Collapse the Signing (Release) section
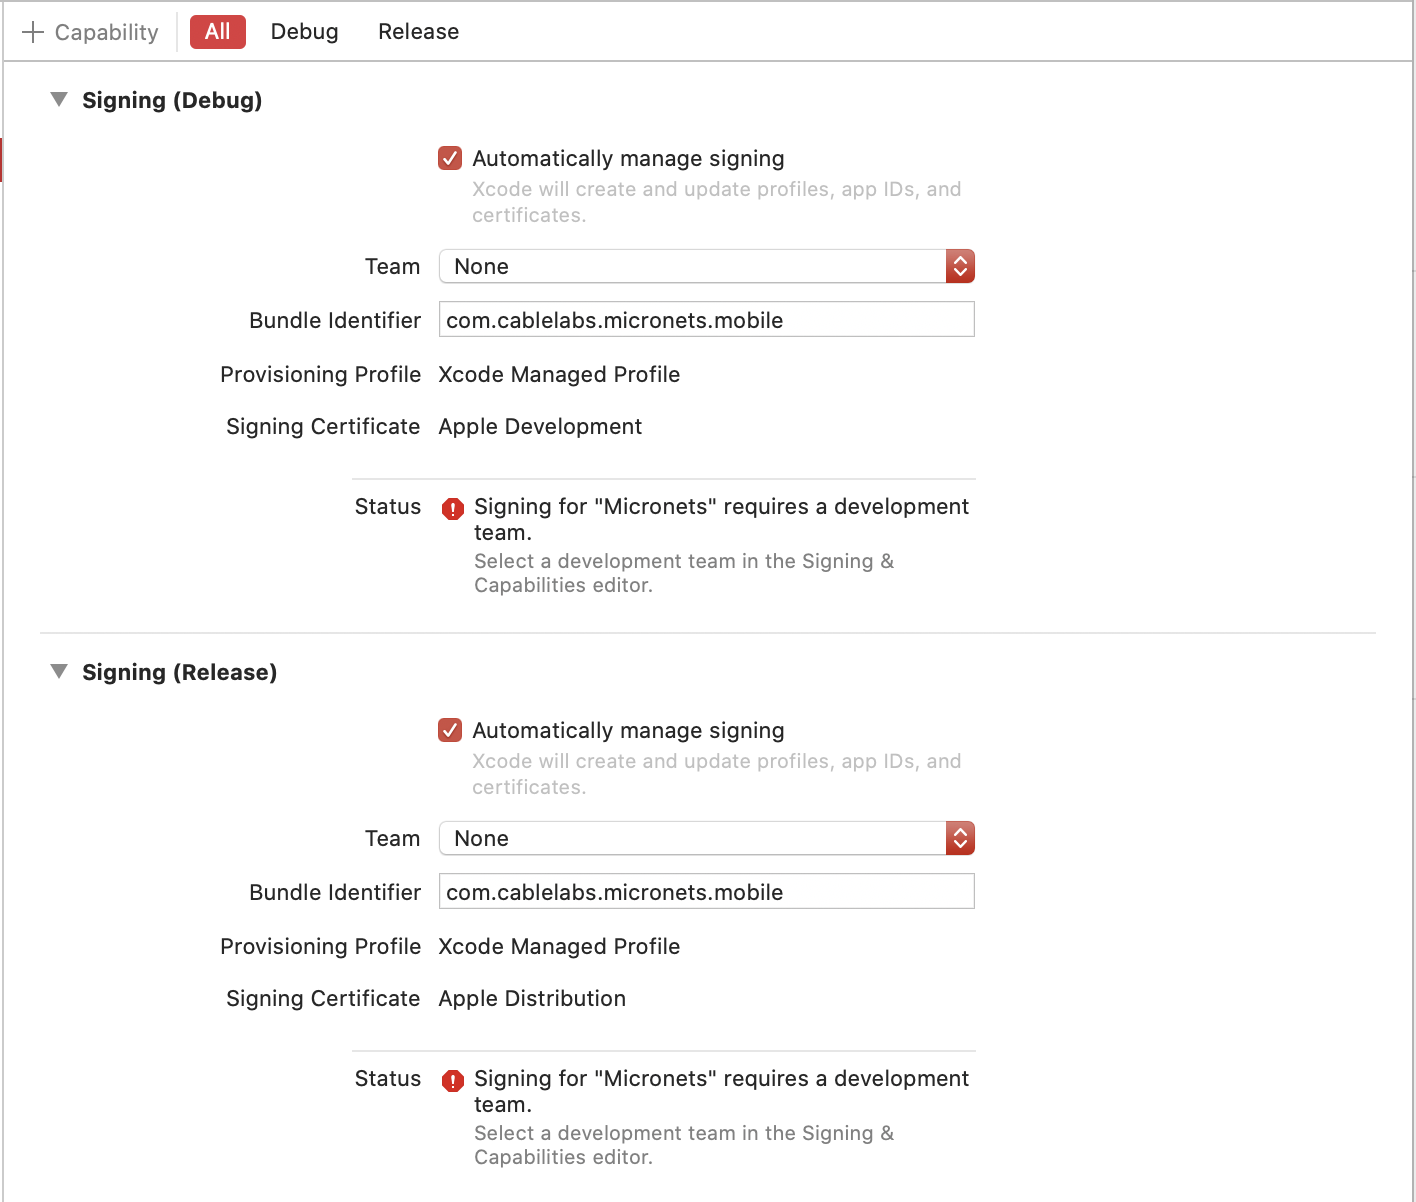The height and width of the screenshot is (1202, 1416). [59, 672]
